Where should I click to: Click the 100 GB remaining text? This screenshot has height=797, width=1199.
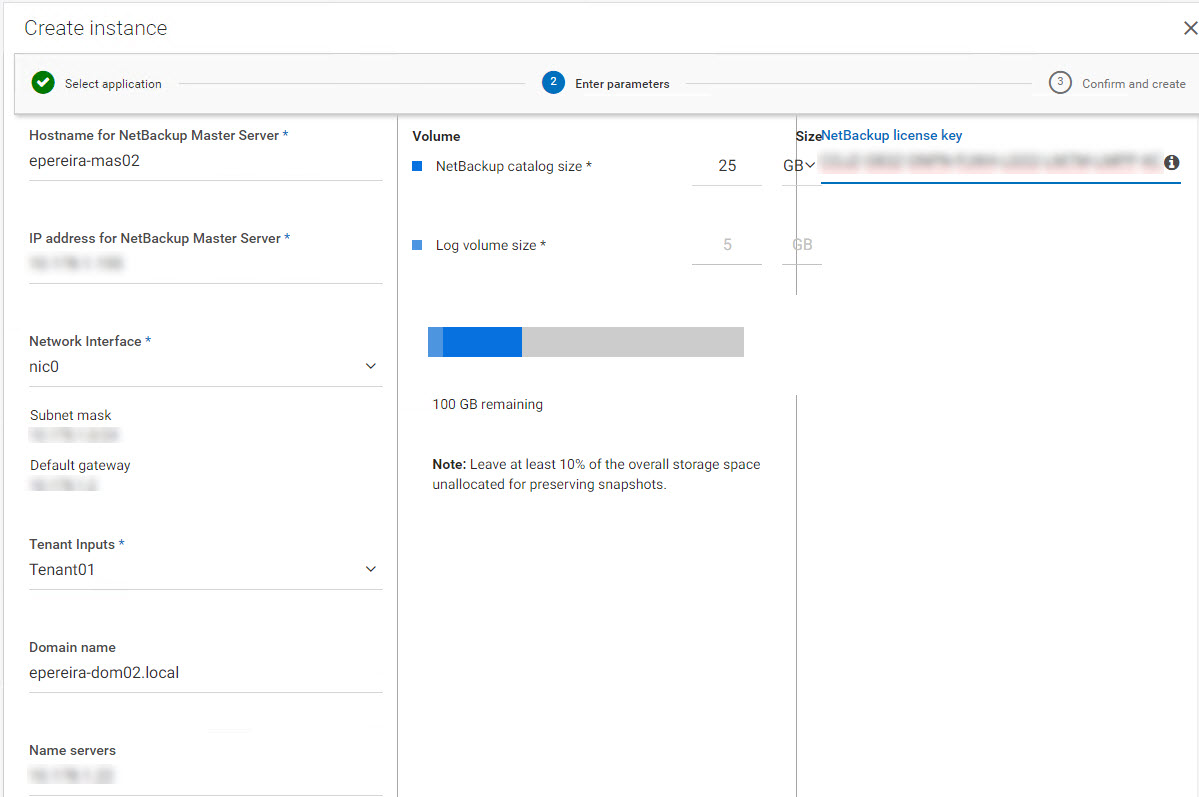488,404
